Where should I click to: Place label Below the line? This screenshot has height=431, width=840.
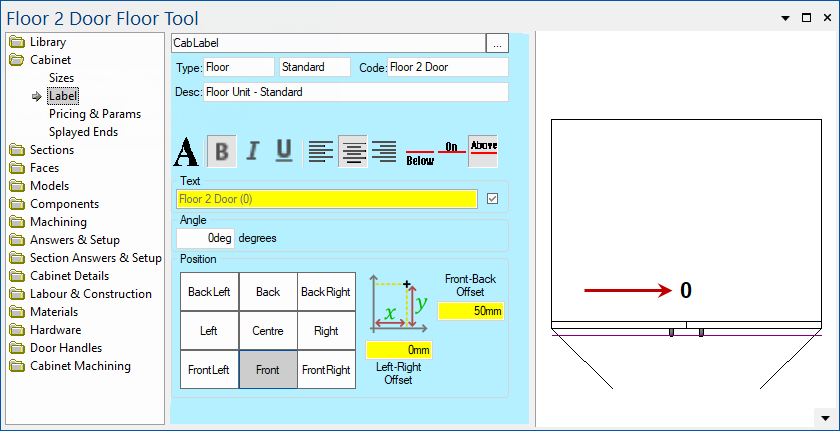coord(420,156)
